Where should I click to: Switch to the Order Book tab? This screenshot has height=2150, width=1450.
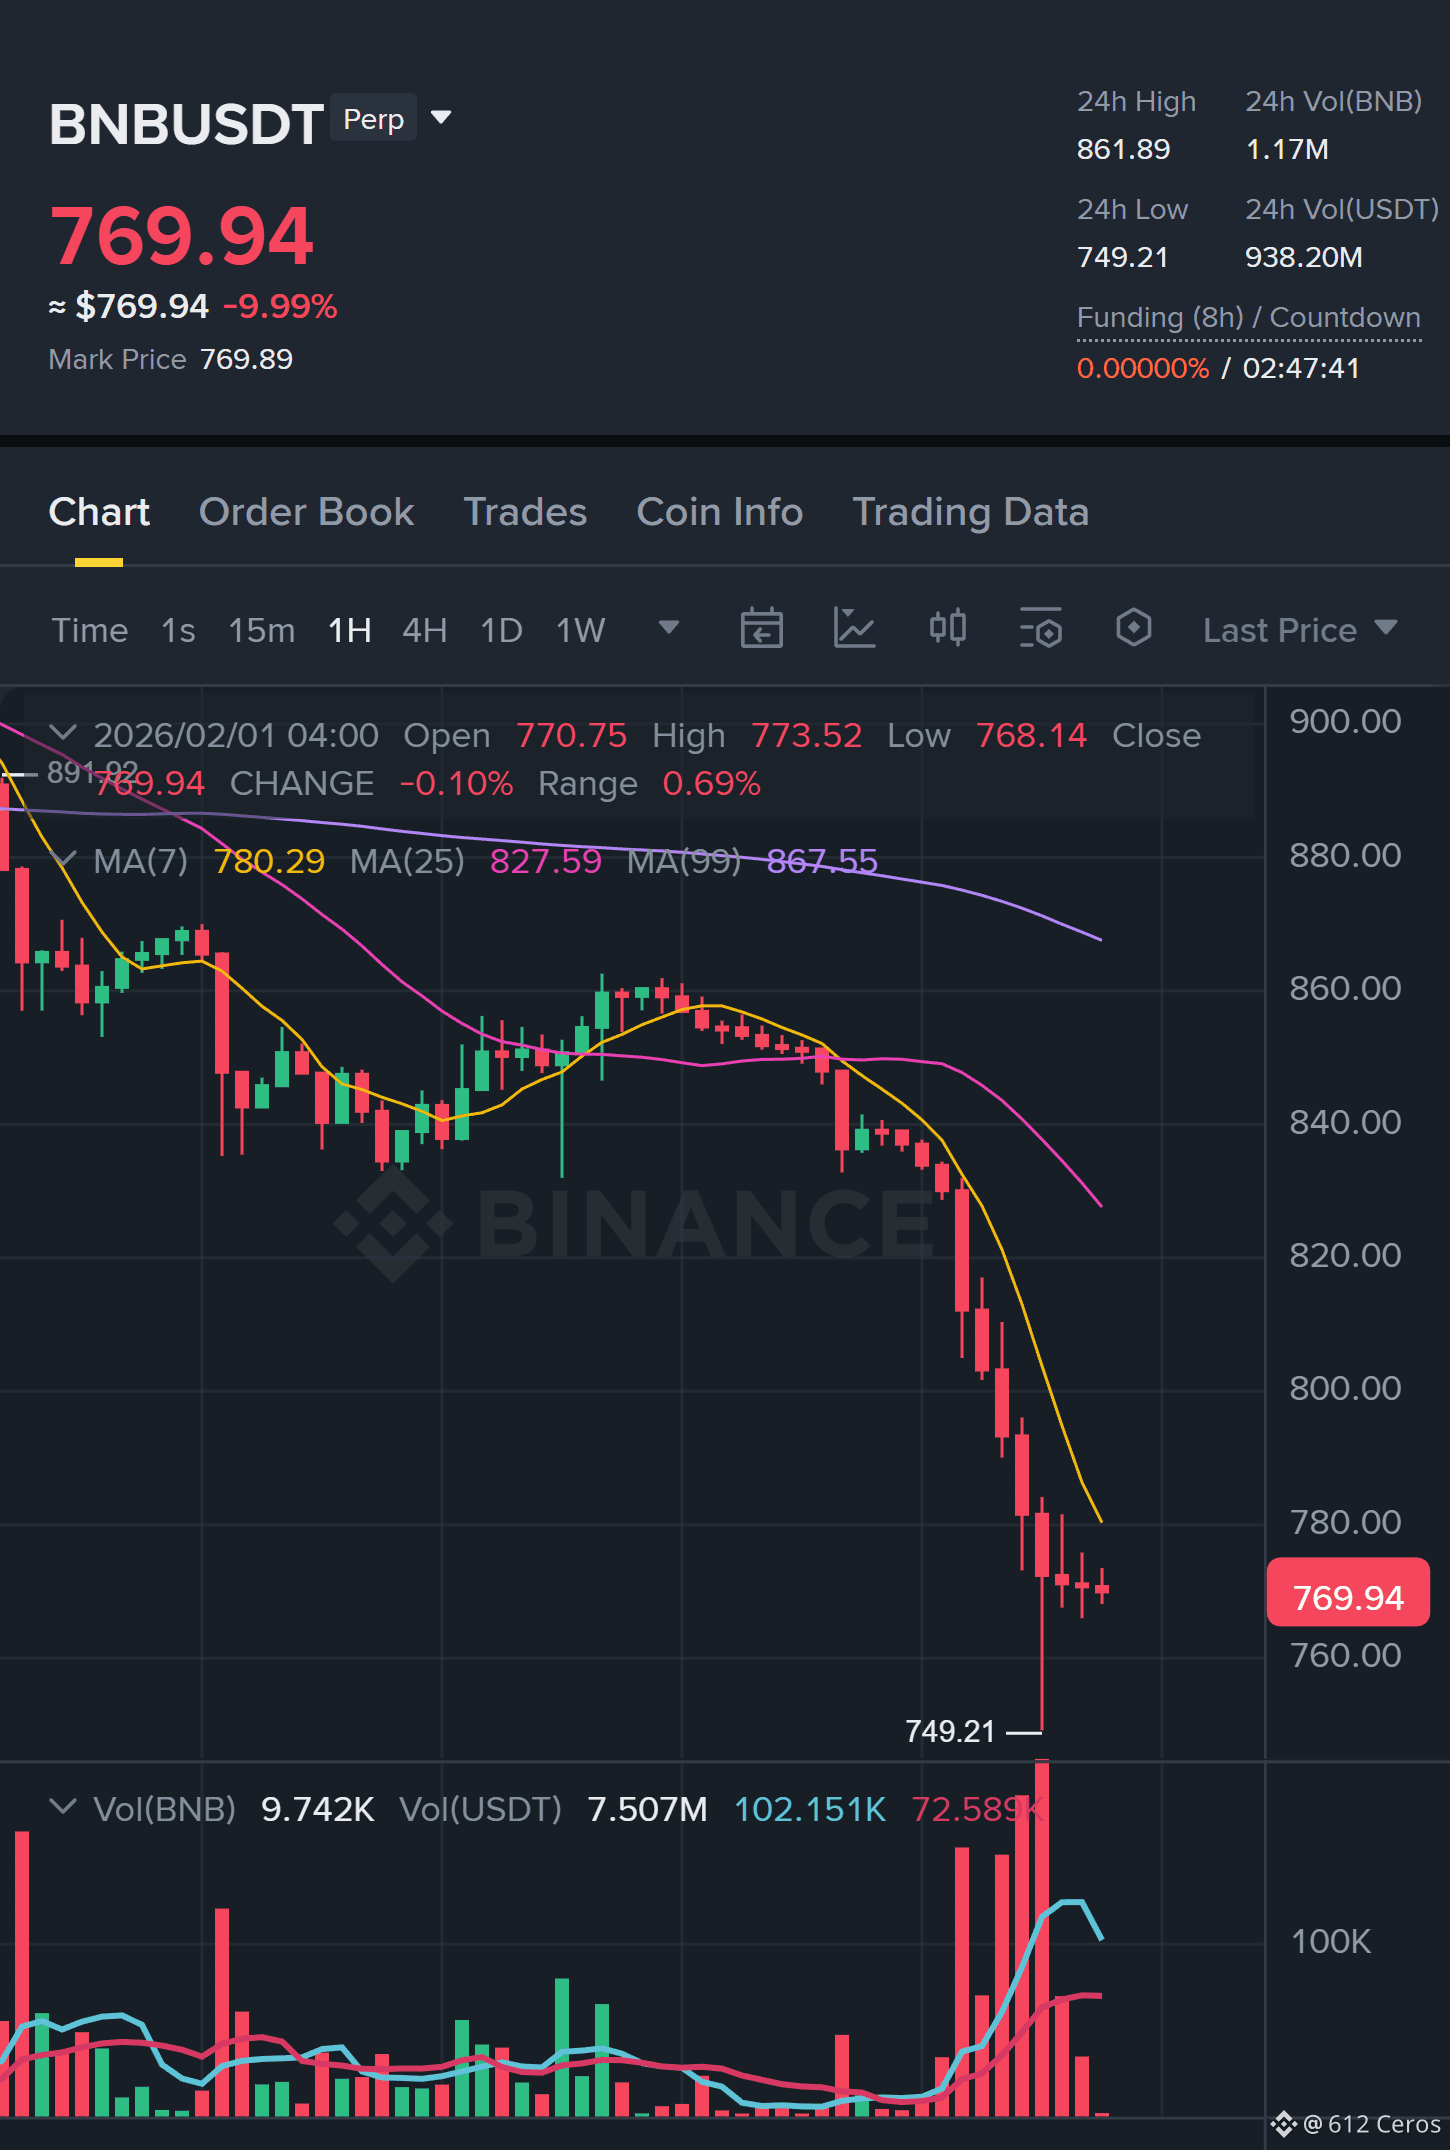306,512
